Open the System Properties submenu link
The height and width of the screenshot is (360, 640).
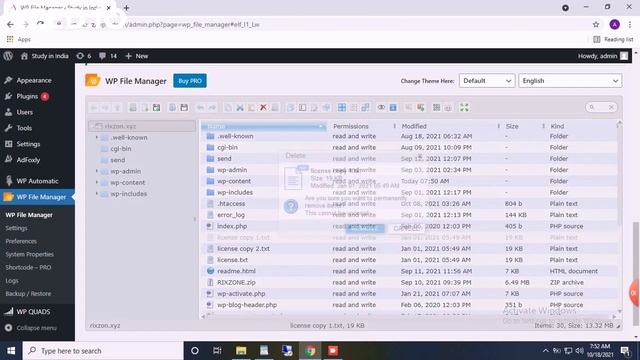tap(29, 254)
